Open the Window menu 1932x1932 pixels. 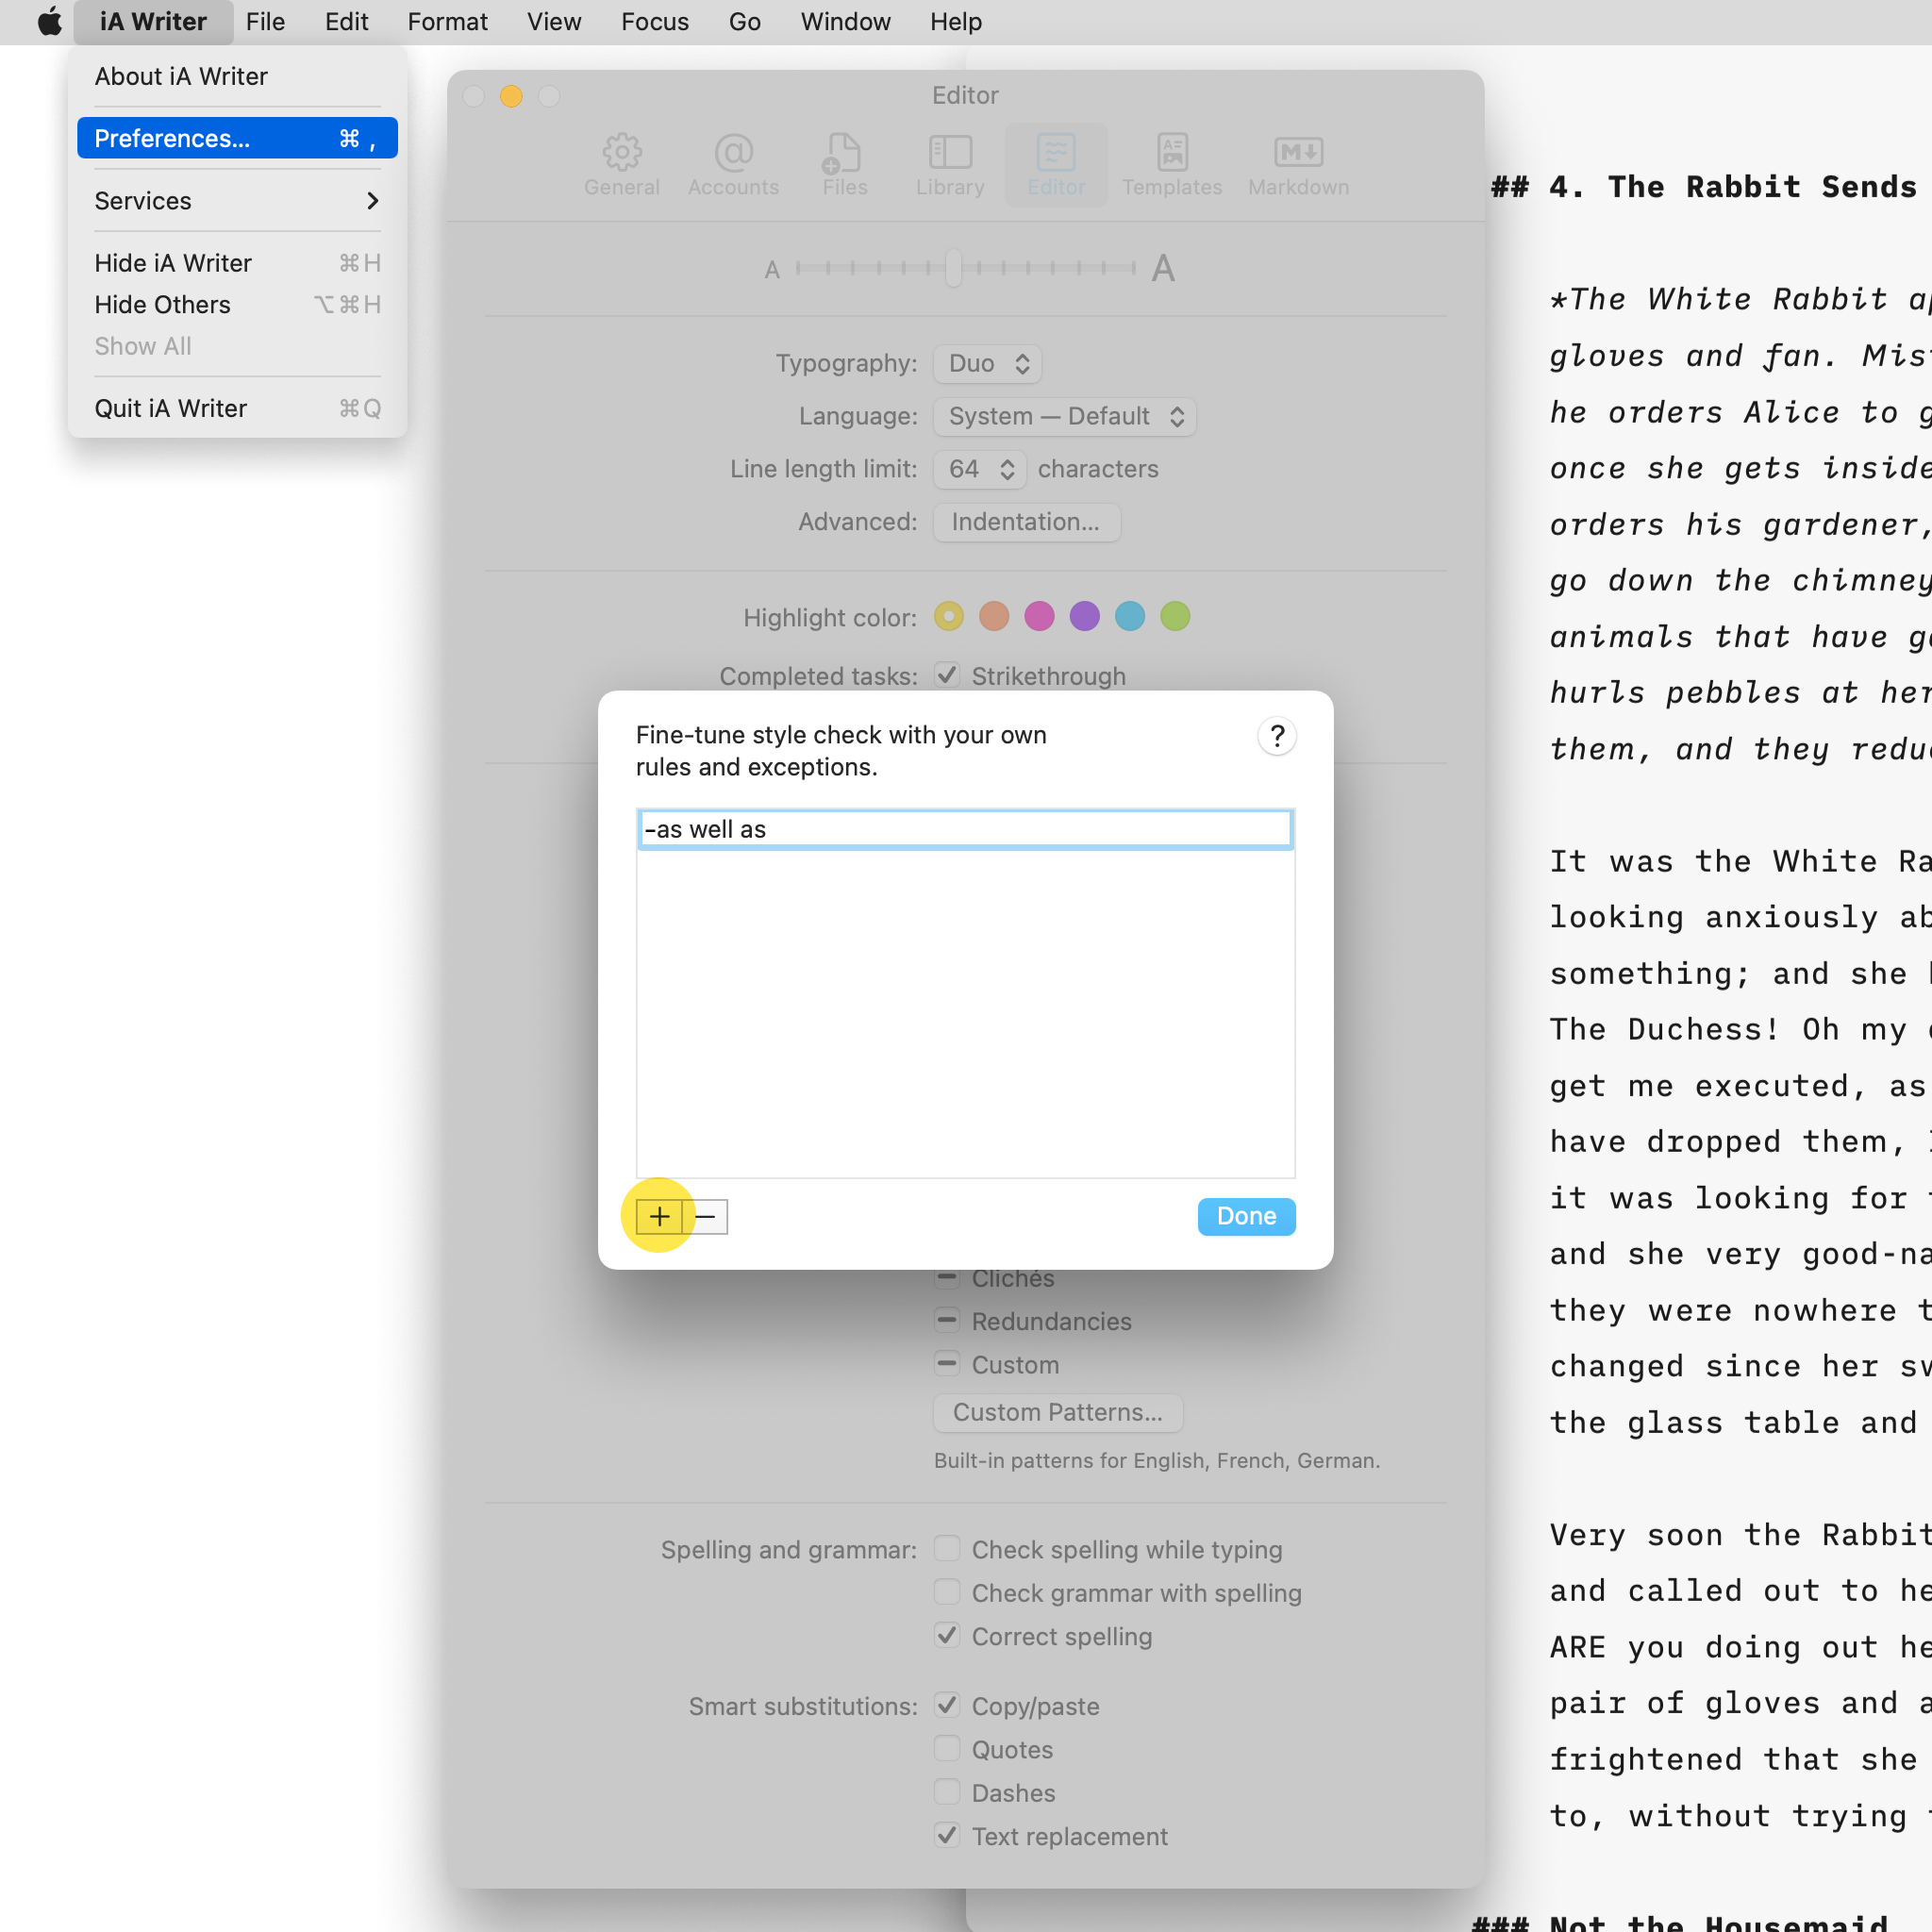[x=845, y=22]
